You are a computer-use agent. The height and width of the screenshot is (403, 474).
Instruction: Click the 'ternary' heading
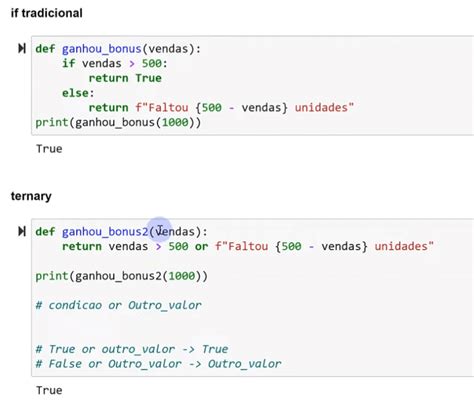(x=31, y=196)
